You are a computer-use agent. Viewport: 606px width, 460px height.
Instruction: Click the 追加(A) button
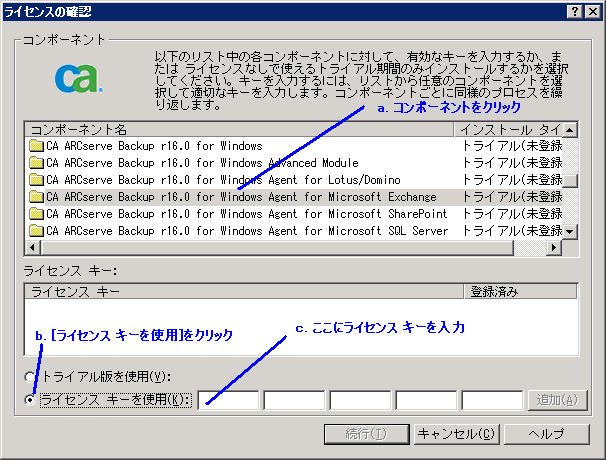coord(558,400)
